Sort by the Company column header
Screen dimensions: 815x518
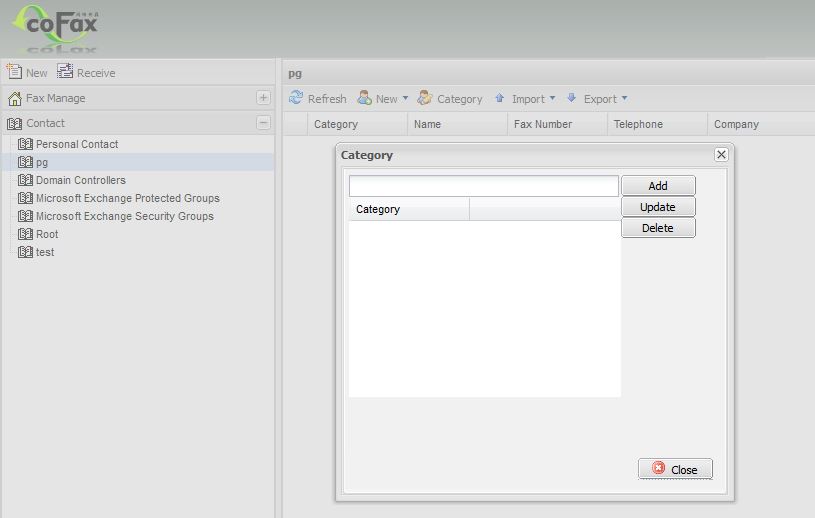(x=761, y=124)
